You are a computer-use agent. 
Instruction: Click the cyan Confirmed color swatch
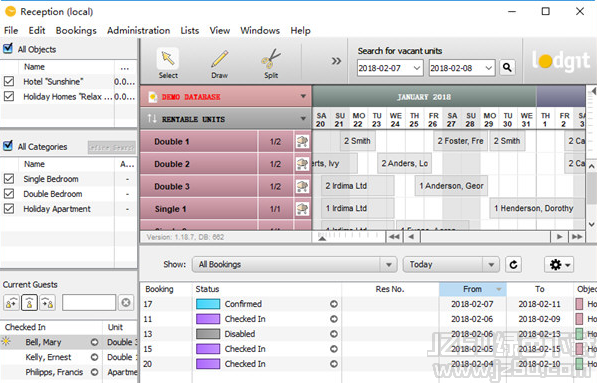tap(208, 304)
